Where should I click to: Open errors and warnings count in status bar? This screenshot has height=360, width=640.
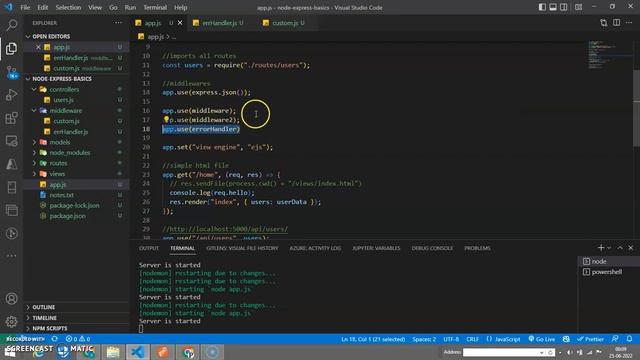tap(78, 339)
